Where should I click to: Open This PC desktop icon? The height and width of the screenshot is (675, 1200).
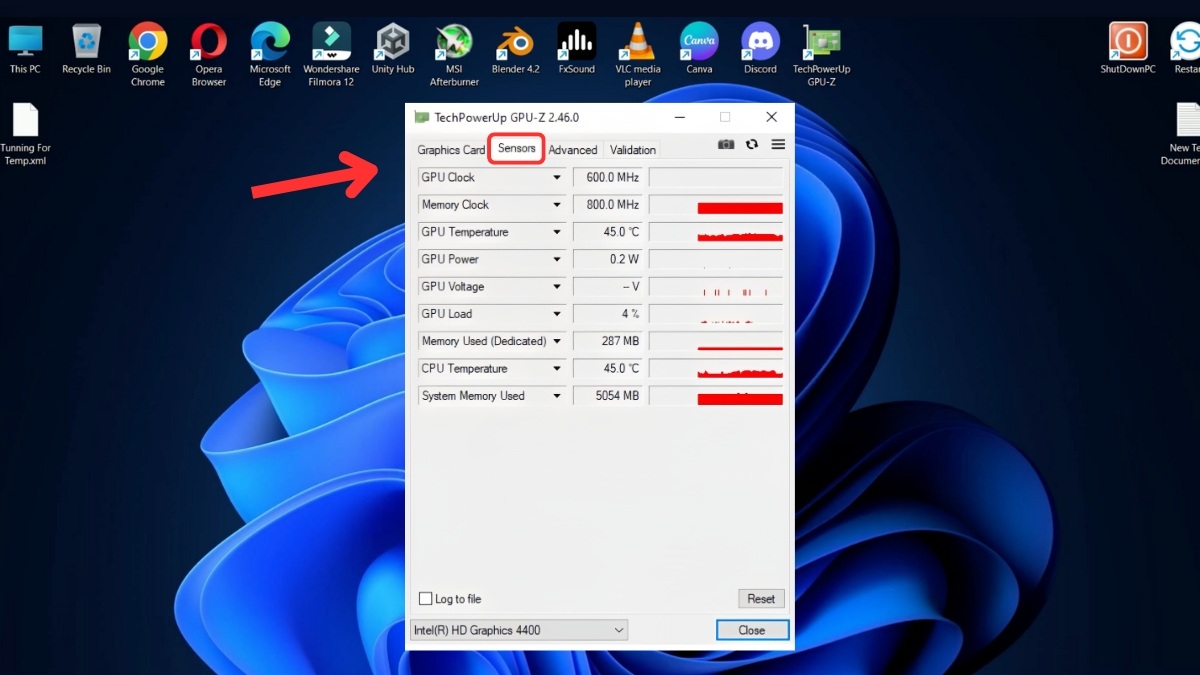coord(25,49)
